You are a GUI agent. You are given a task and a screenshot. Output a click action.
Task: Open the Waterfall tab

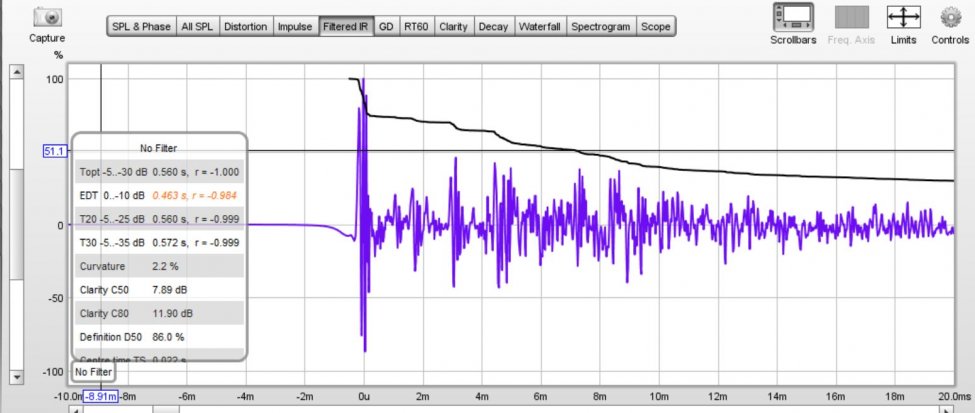pyautogui.click(x=540, y=27)
